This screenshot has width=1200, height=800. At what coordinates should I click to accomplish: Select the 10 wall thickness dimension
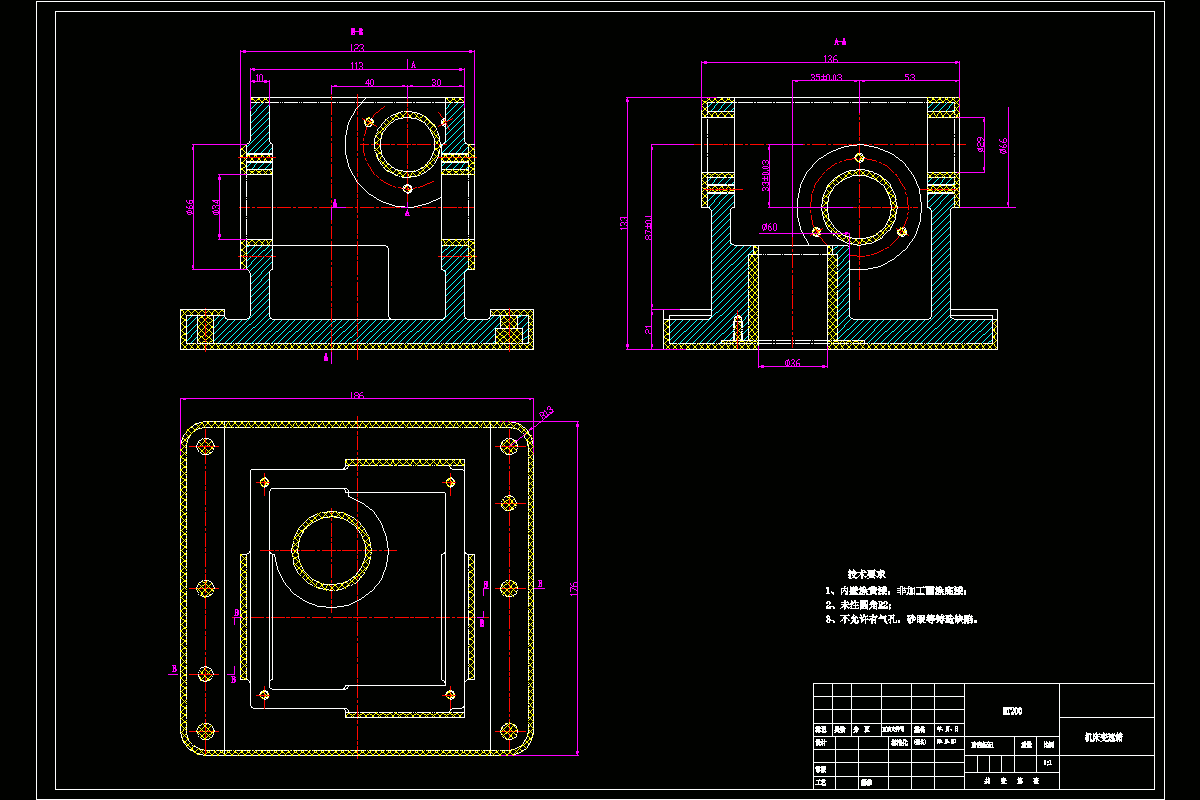point(258,78)
